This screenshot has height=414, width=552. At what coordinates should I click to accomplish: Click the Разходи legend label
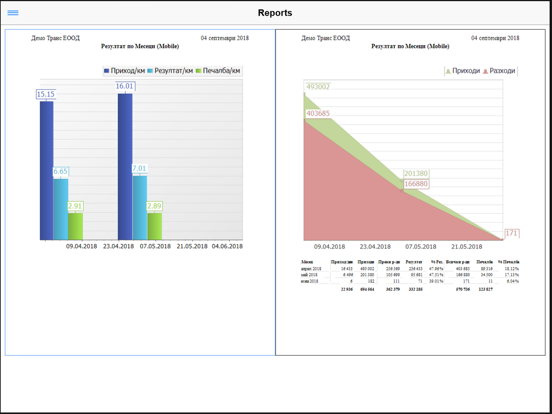click(x=502, y=71)
